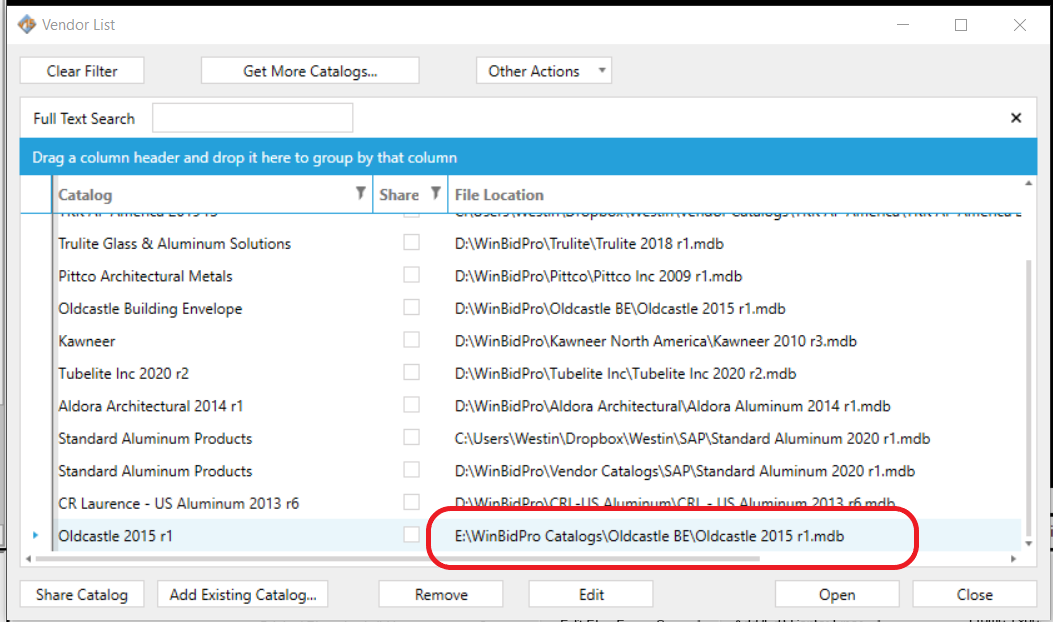Click the Share column header
This screenshot has height=622, width=1053.
coord(399,195)
